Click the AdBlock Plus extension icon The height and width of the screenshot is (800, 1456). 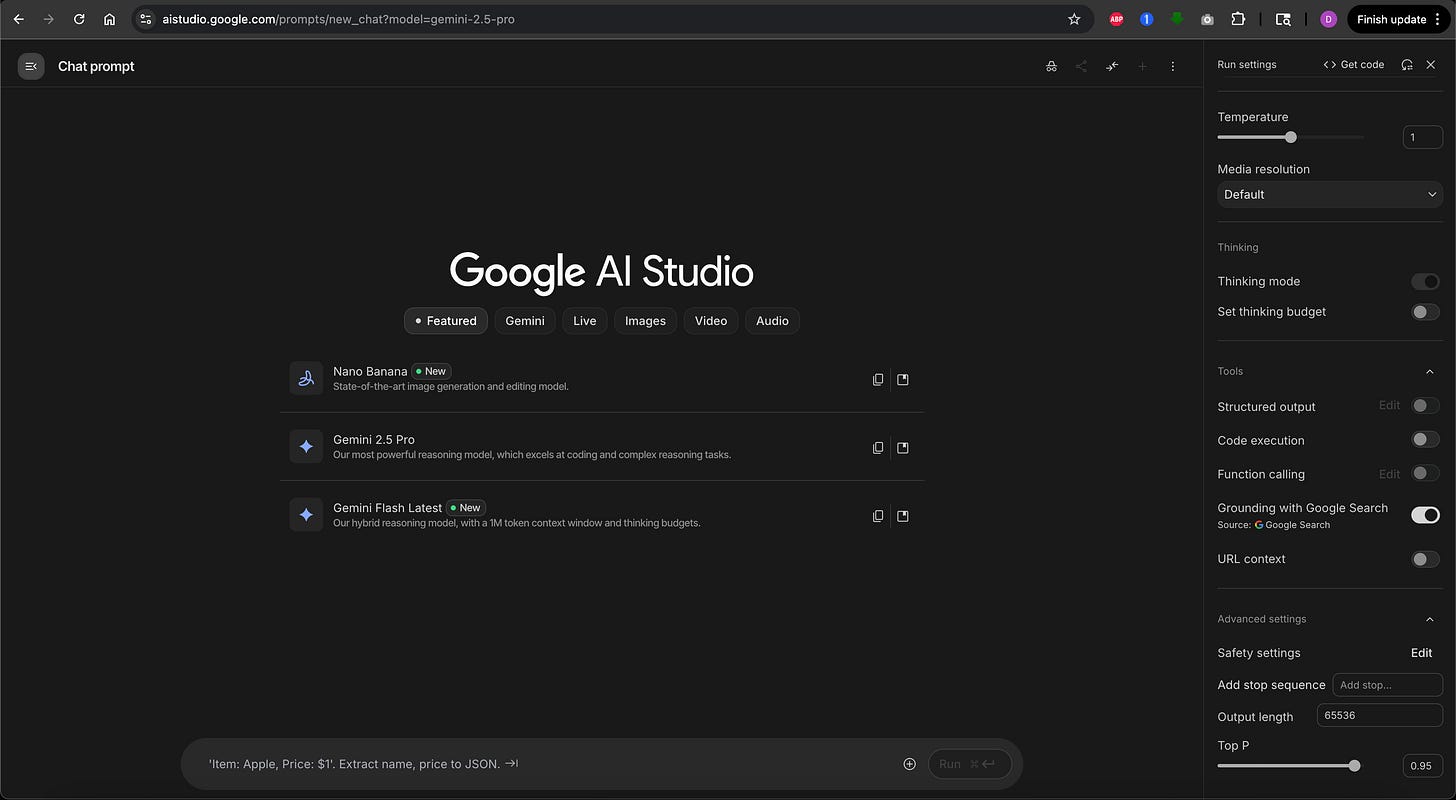pyautogui.click(x=1116, y=19)
